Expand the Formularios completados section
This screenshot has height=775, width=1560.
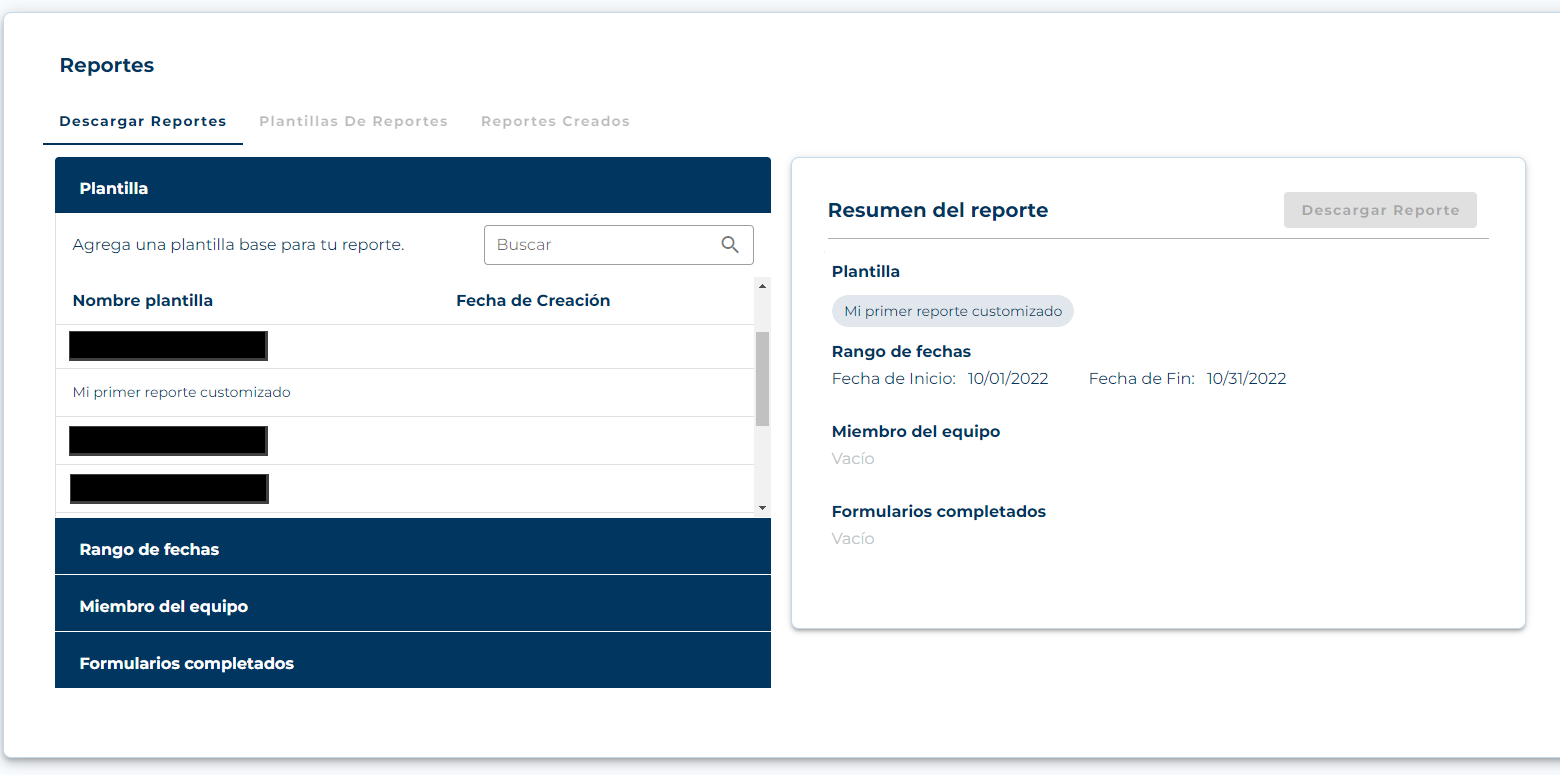tap(413, 660)
